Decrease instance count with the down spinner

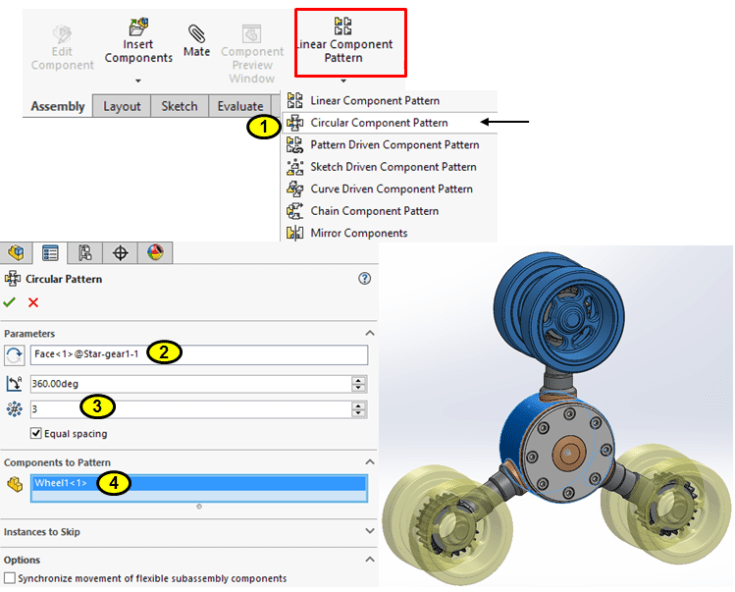359,413
